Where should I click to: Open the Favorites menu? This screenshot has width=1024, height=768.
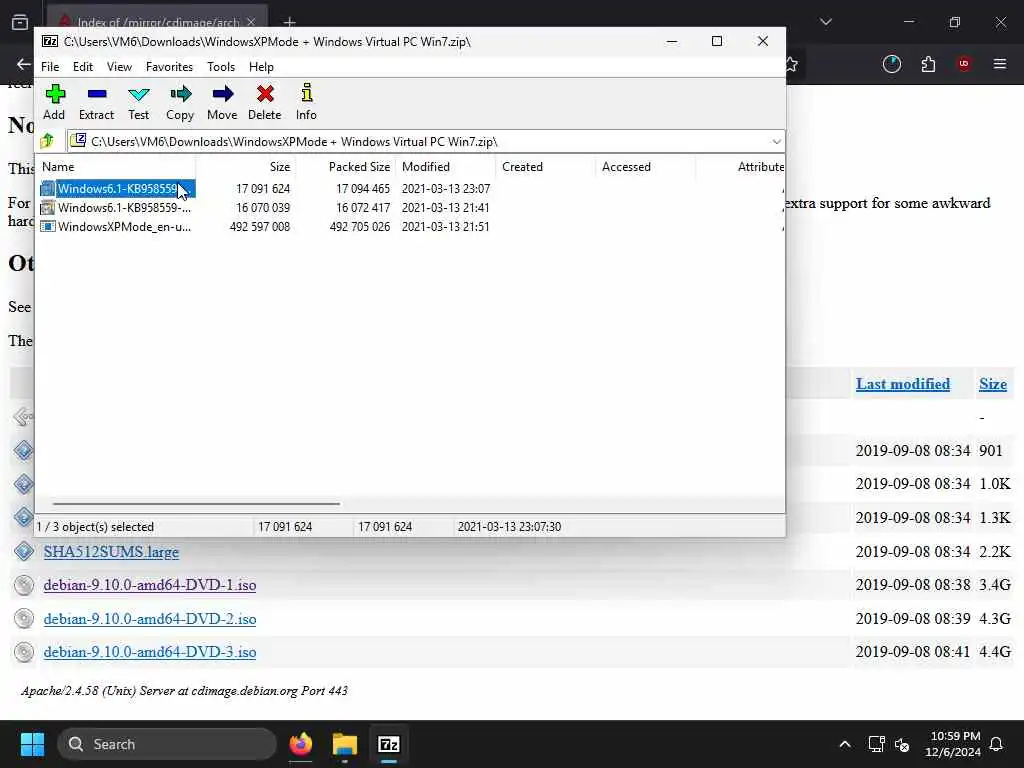[169, 67]
